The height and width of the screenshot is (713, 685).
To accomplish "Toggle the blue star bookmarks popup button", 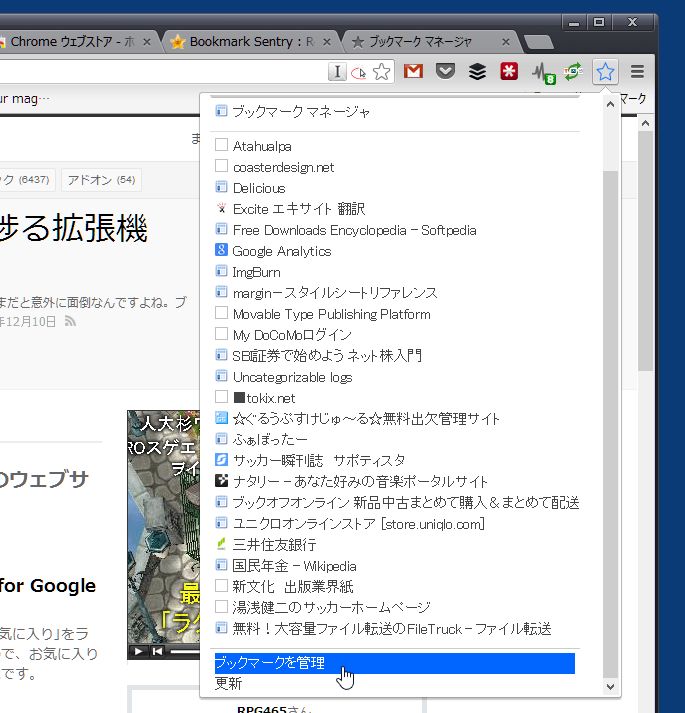I will point(605,71).
